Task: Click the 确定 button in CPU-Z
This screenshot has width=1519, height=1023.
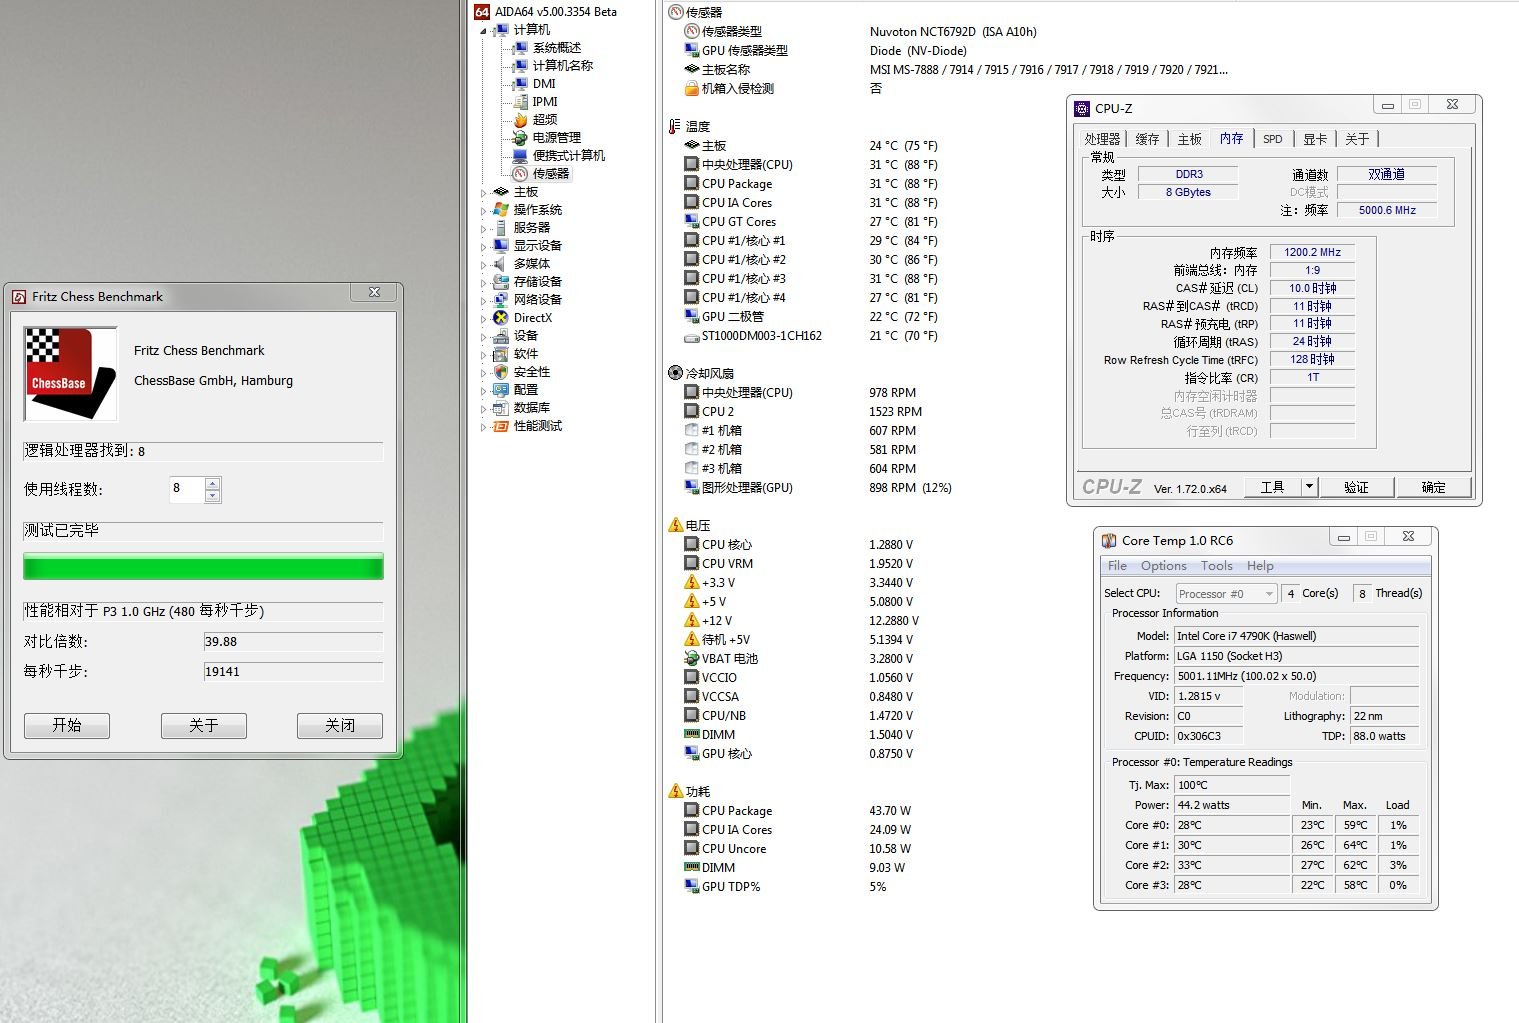Action: click(x=1434, y=487)
